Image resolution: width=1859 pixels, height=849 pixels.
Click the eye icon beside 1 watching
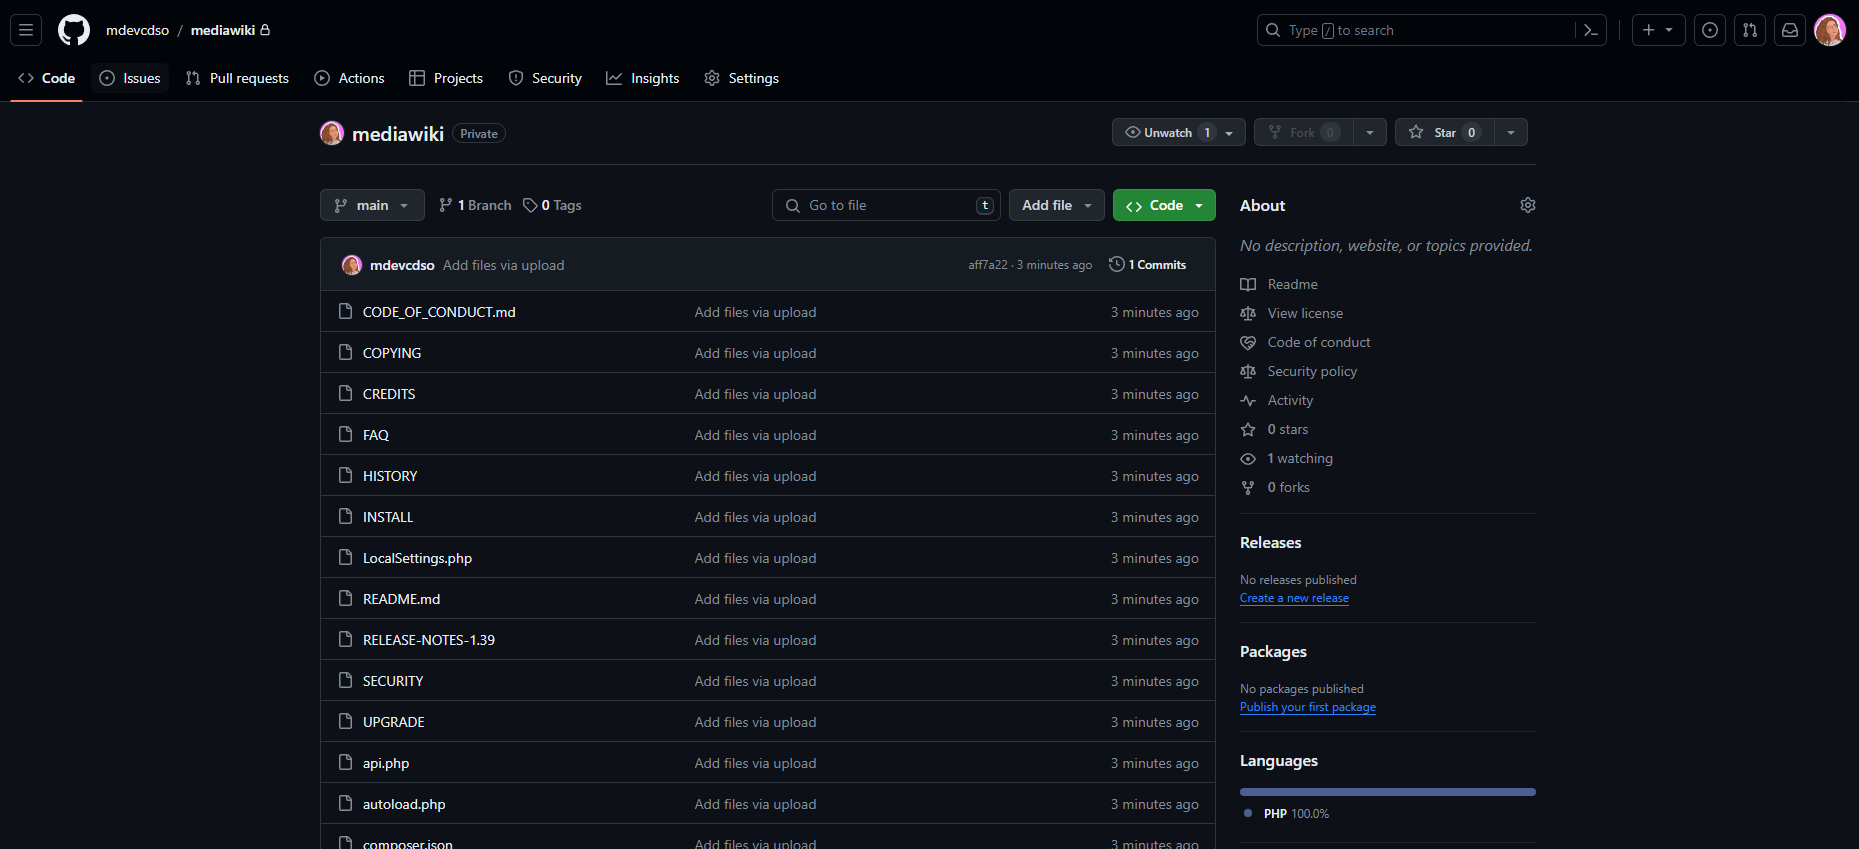click(x=1248, y=459)
